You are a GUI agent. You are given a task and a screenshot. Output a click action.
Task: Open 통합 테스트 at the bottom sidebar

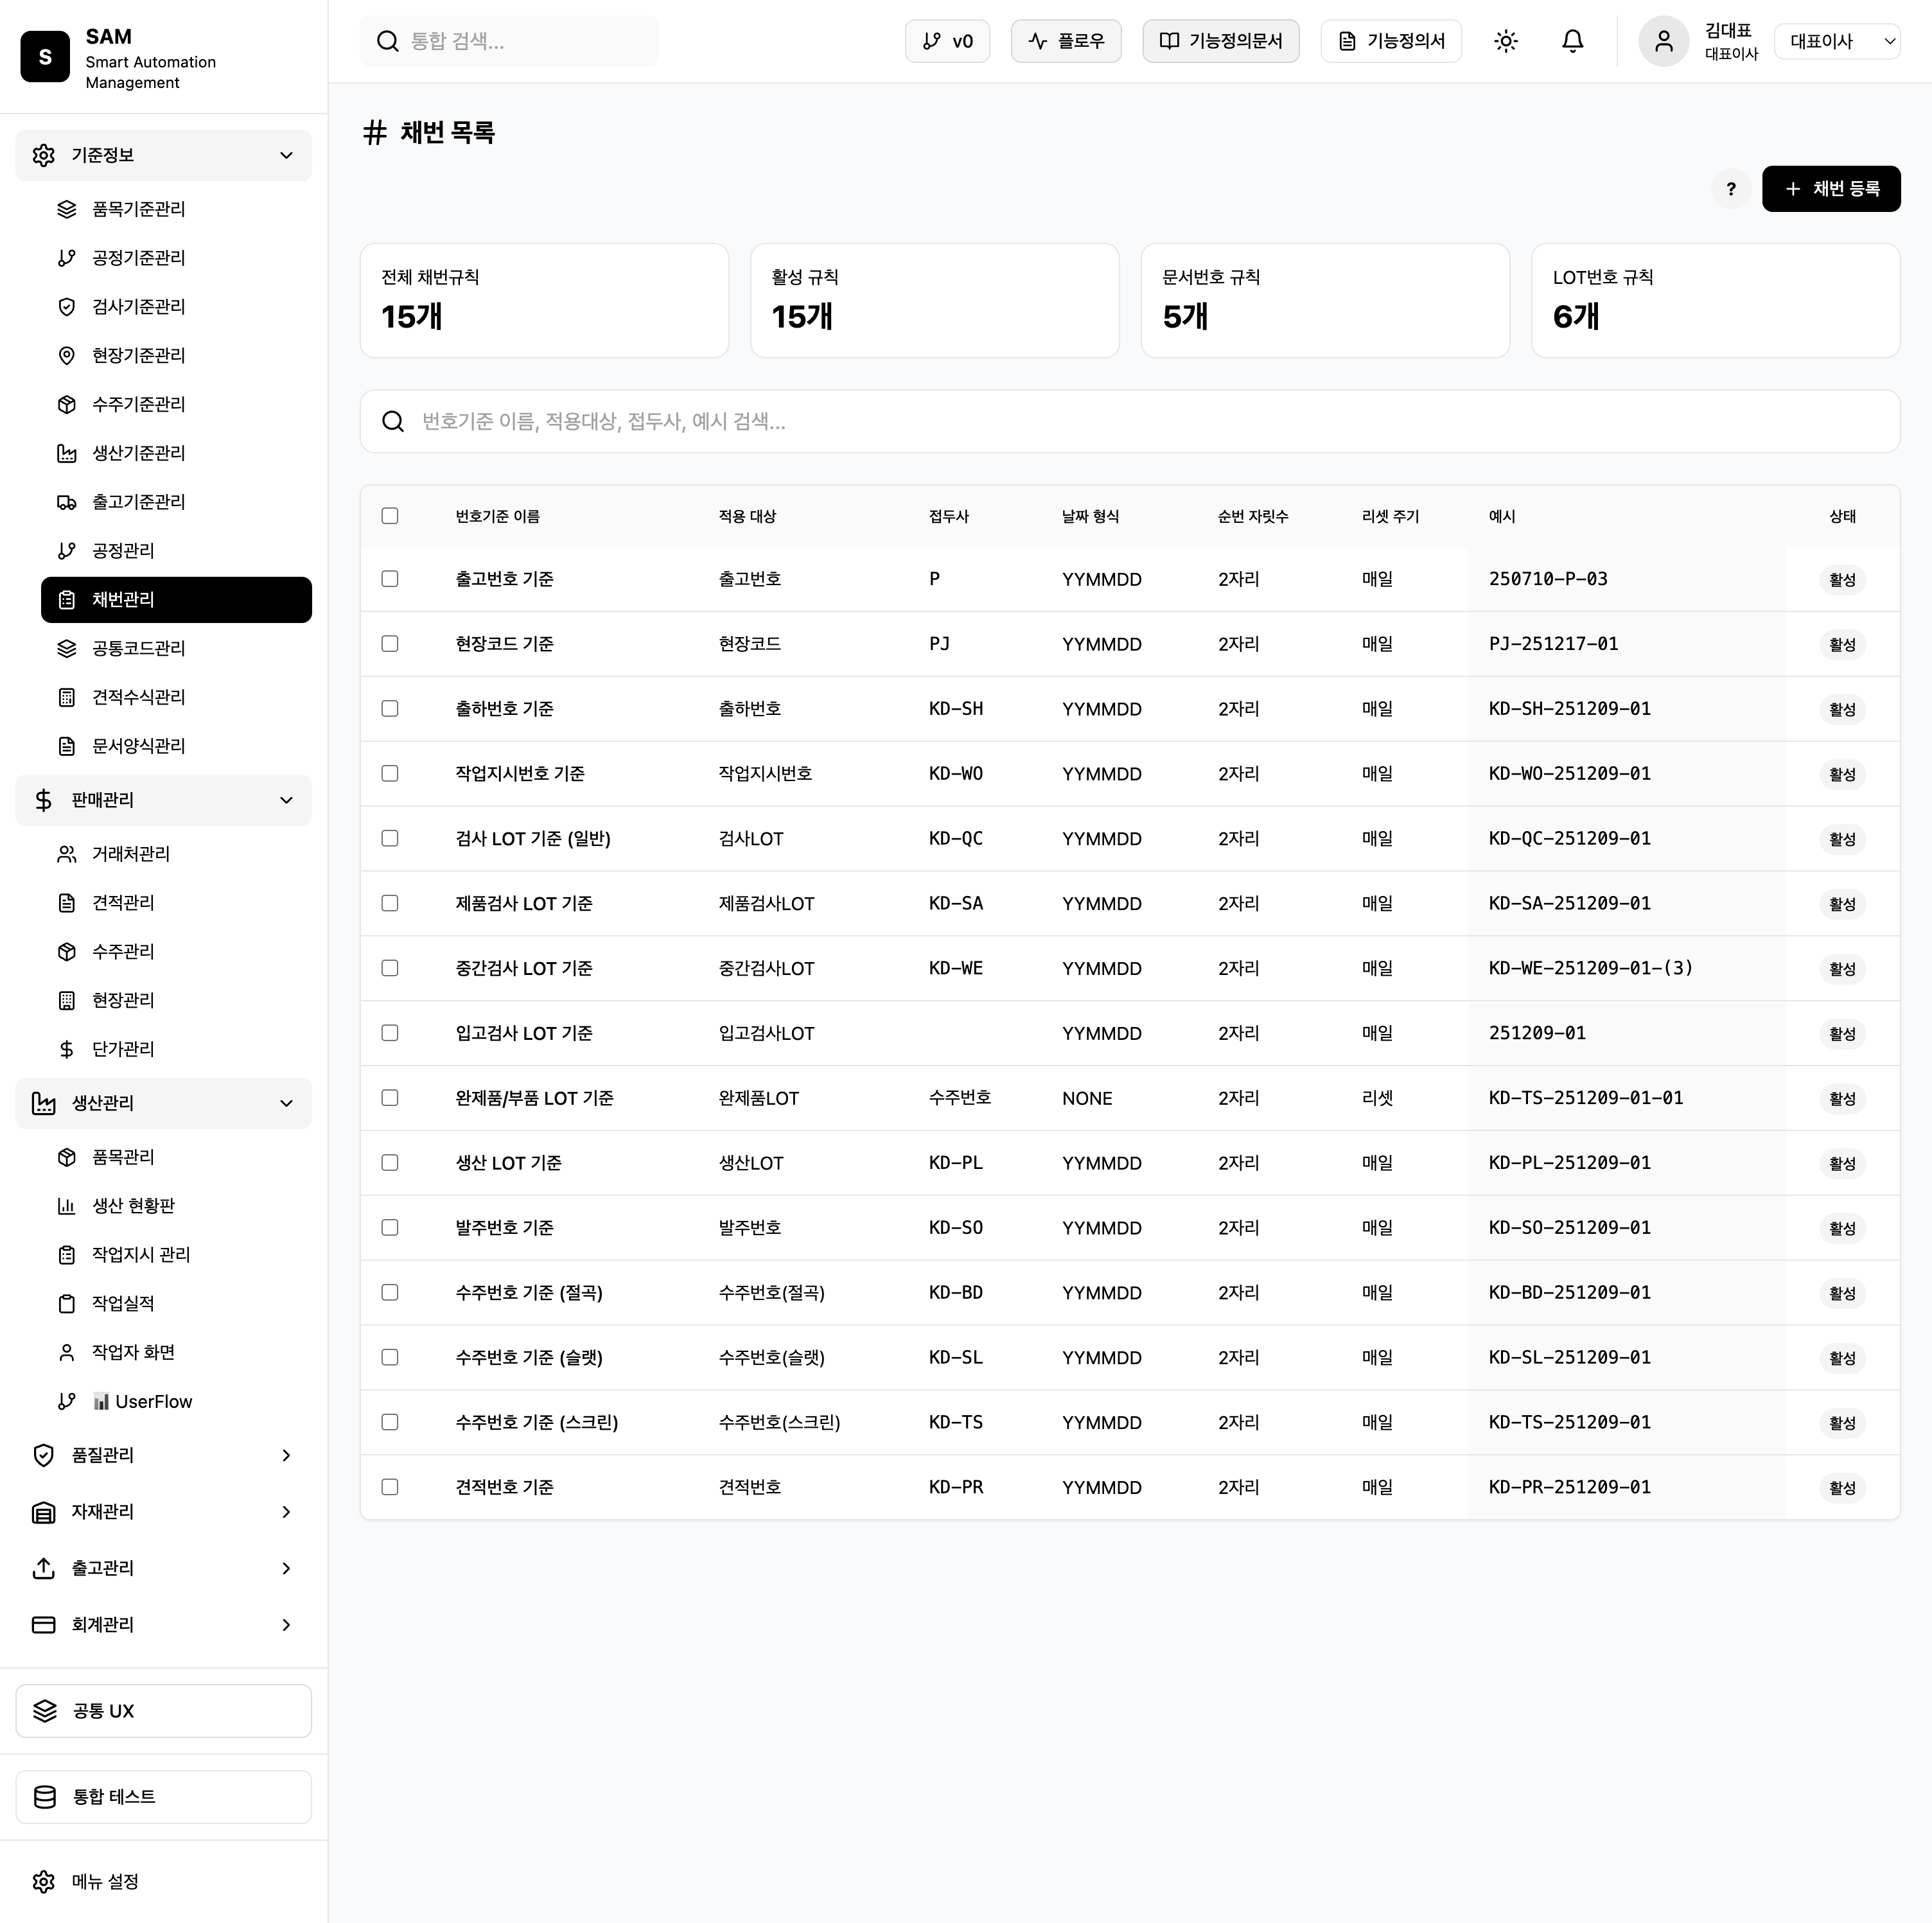coord(163,1796)
